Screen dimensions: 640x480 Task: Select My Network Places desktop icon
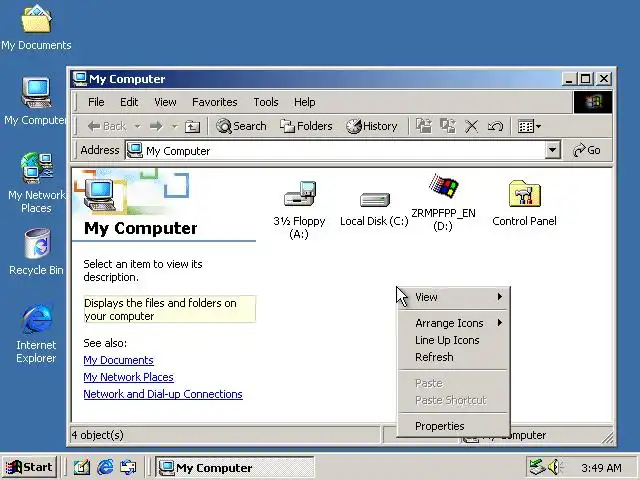(36, 182)
